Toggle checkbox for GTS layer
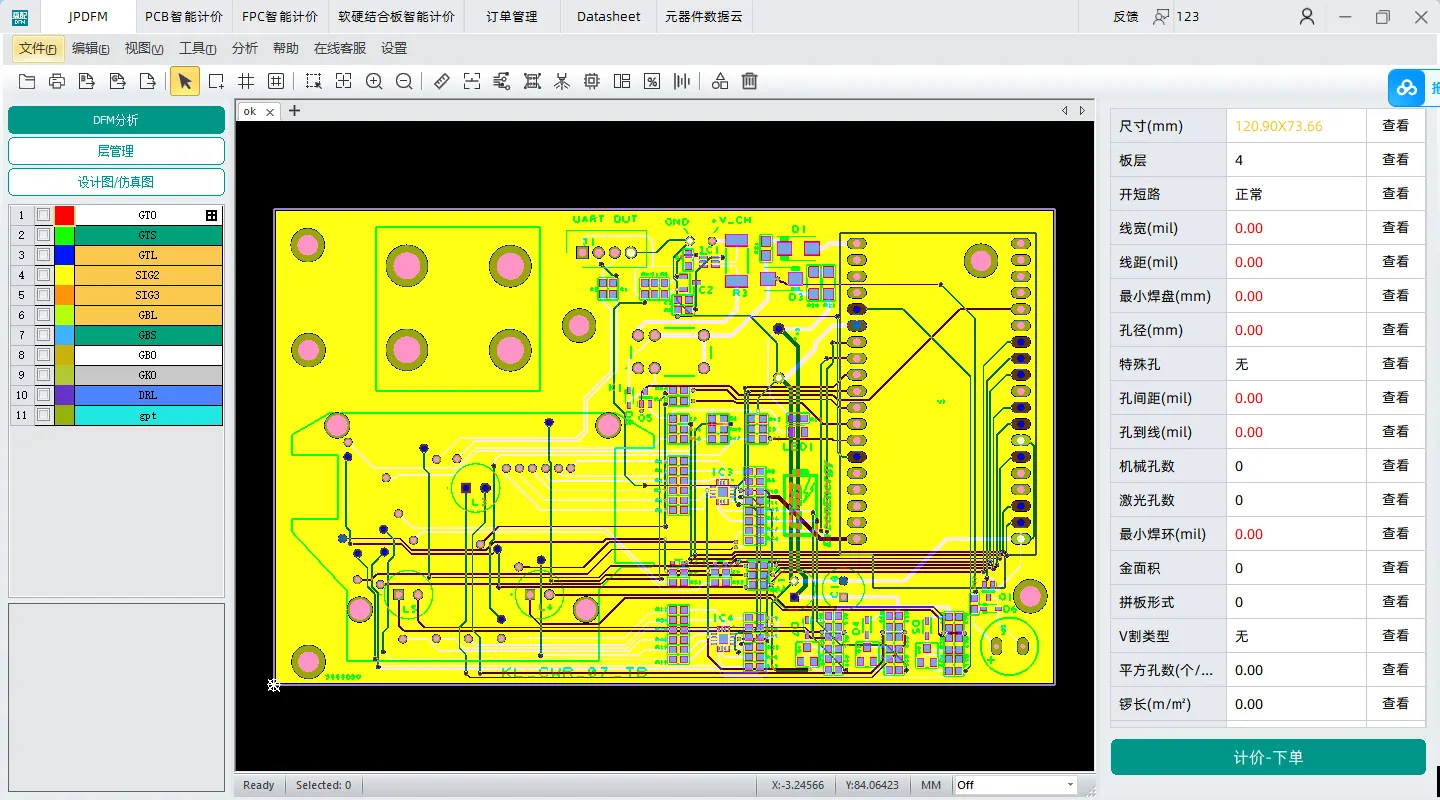 coord(43,235)
